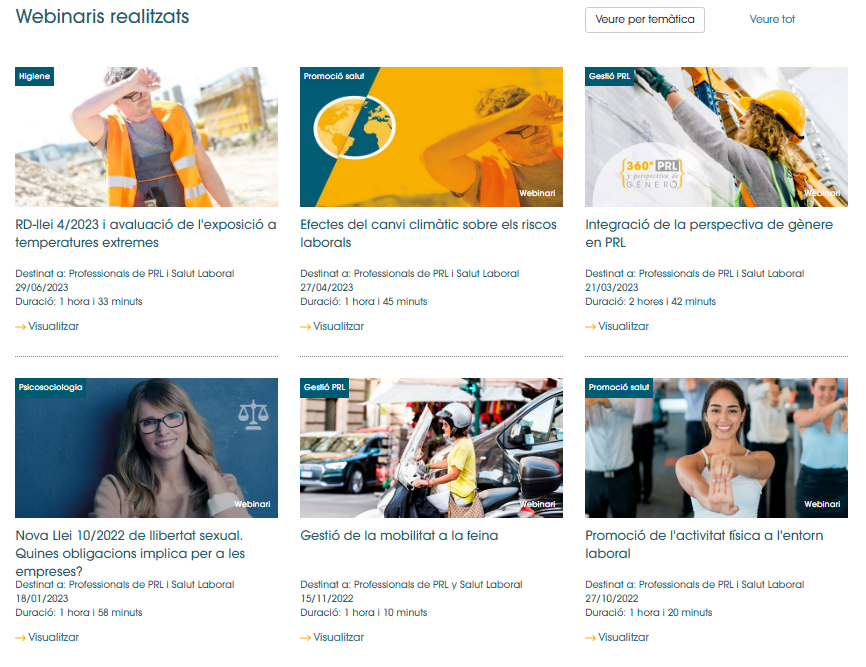Viewport: 866px width, 667px height.
Task: Open title Efectes del canvi climàtic sobre els riscos
Action: [428, 234]
